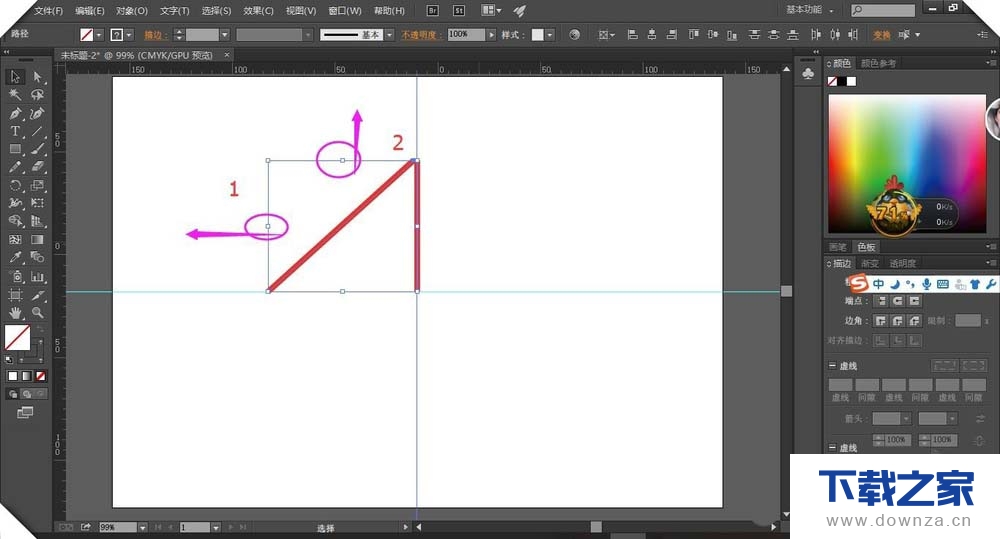This screenshot has height=539, width=1000.
Task: Open 对象(O) menu
Action: pyautogui.click(x=131, y=11)
